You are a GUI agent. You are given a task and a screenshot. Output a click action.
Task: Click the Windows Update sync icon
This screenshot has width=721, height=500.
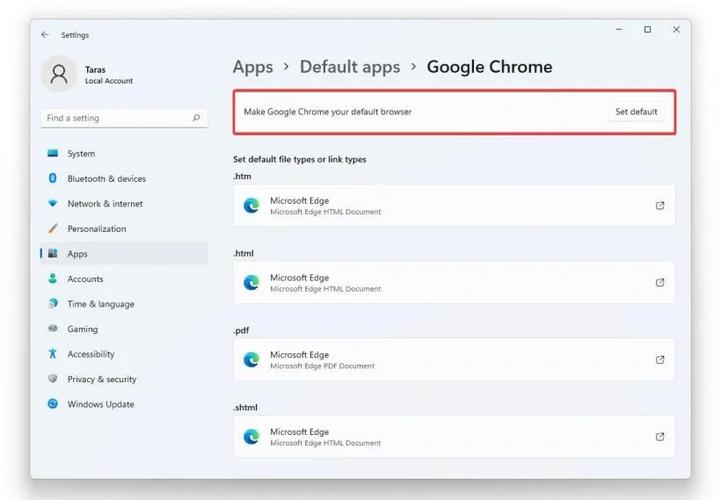click(x=53, y=404)
